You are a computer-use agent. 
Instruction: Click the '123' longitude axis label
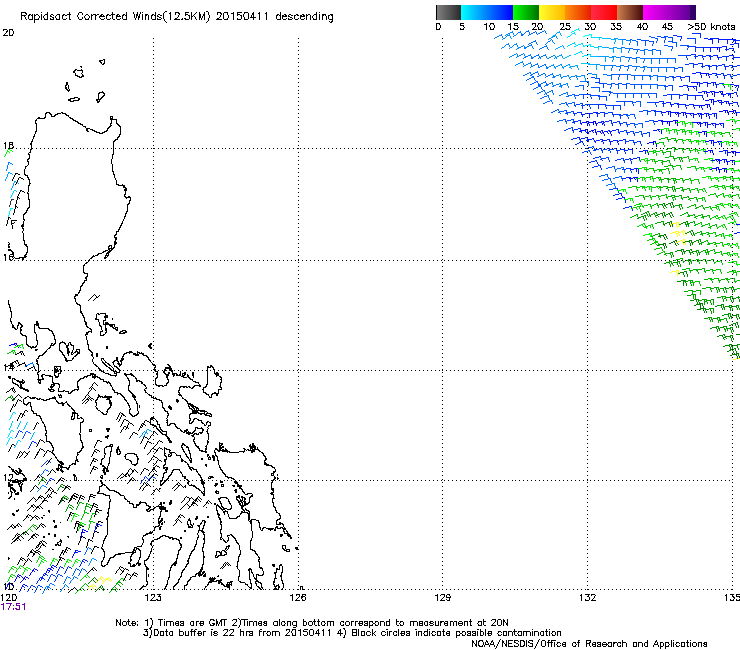coord(153,598)
